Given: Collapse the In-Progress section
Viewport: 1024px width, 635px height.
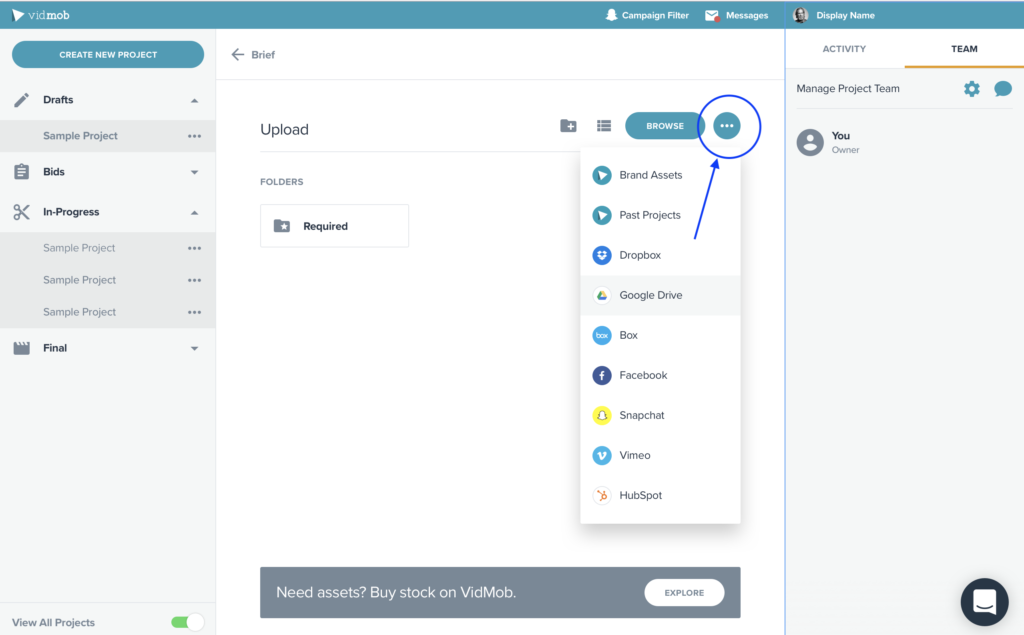Looking at the screenshot, I should coord(194,212).
